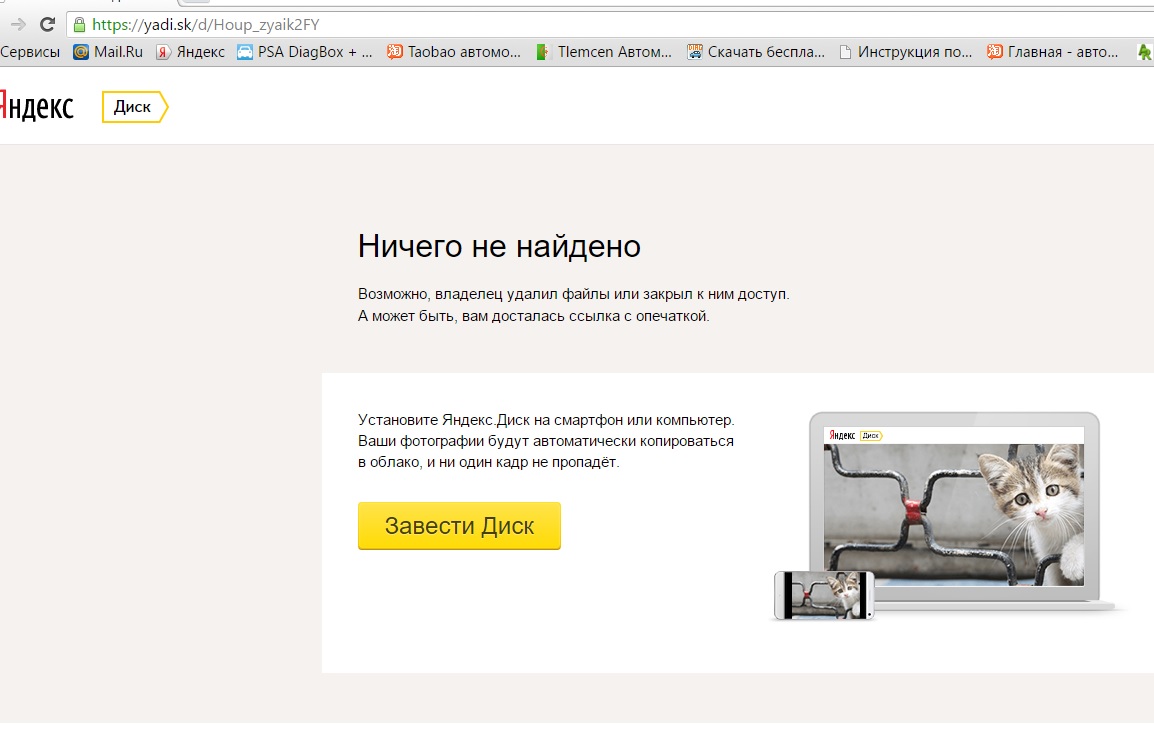Click the Главная - авто... bookmark favicon

(x=994, y=52)
